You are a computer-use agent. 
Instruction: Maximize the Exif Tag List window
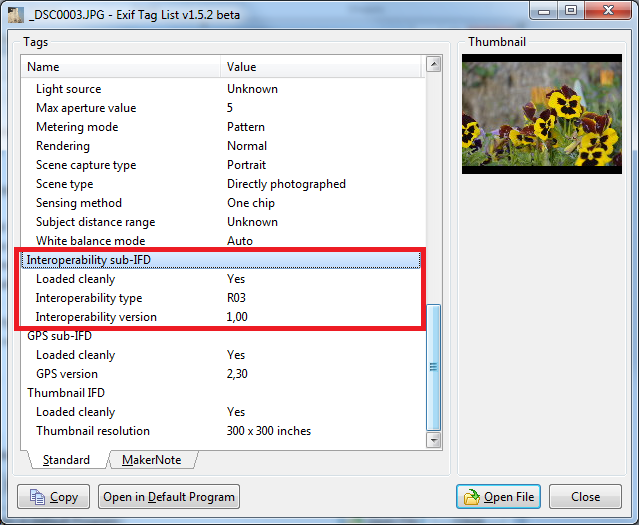(571, 11)
